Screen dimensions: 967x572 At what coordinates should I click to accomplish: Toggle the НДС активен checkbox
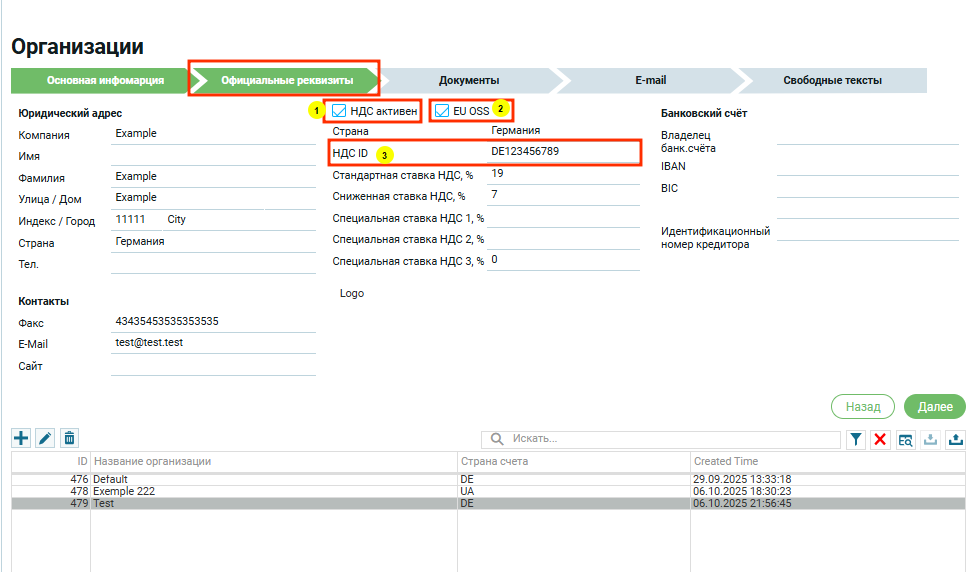[339, 111]
